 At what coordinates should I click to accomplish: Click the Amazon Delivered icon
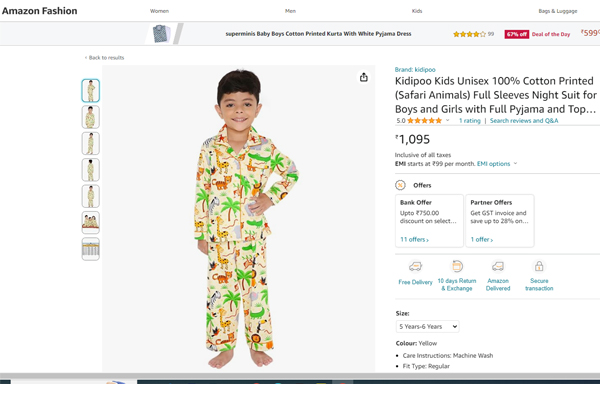coord(498,266)
